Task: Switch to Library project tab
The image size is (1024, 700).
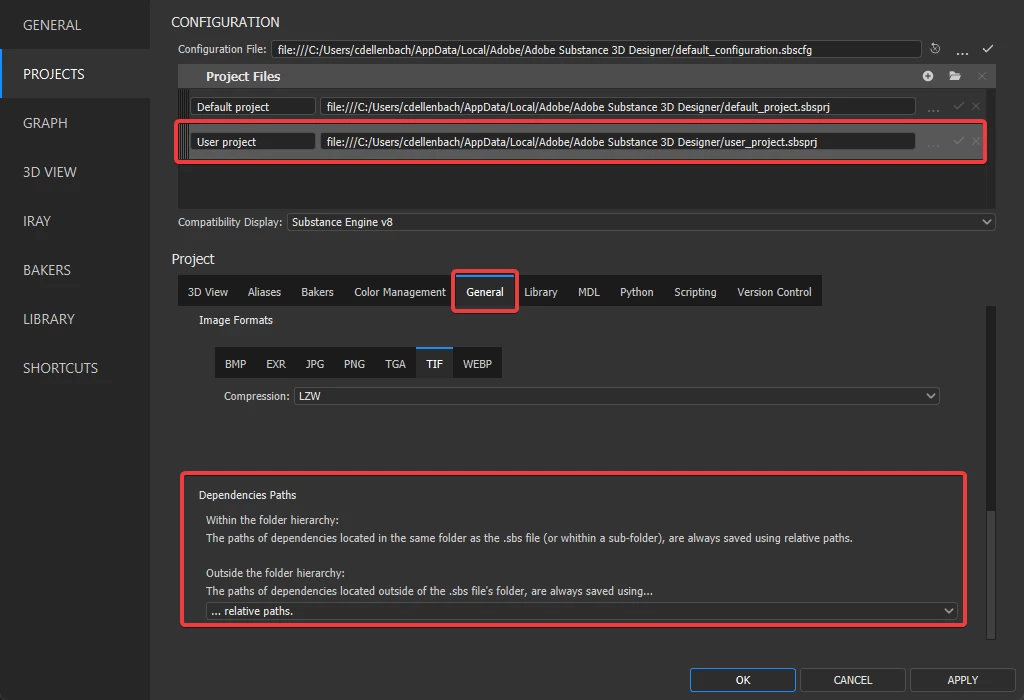Action: pyautogui.click(x=541, y=292)
